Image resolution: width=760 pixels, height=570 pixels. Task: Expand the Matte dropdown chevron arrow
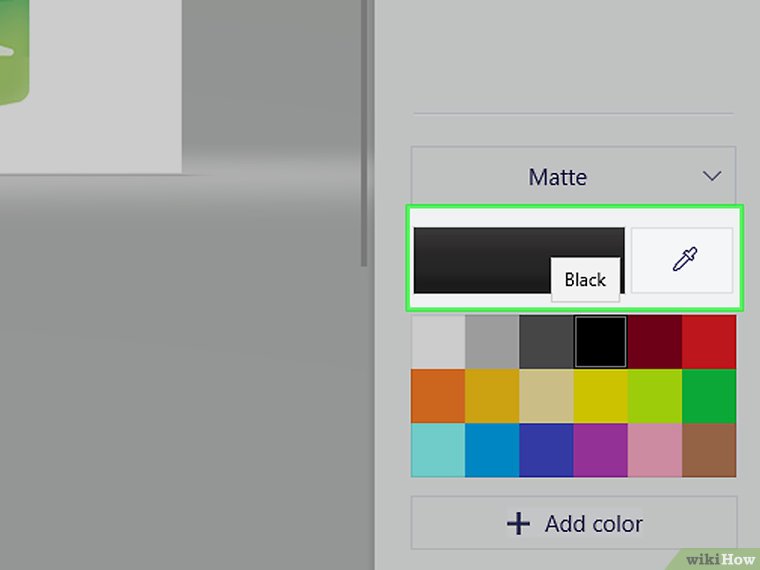point(712,176)
